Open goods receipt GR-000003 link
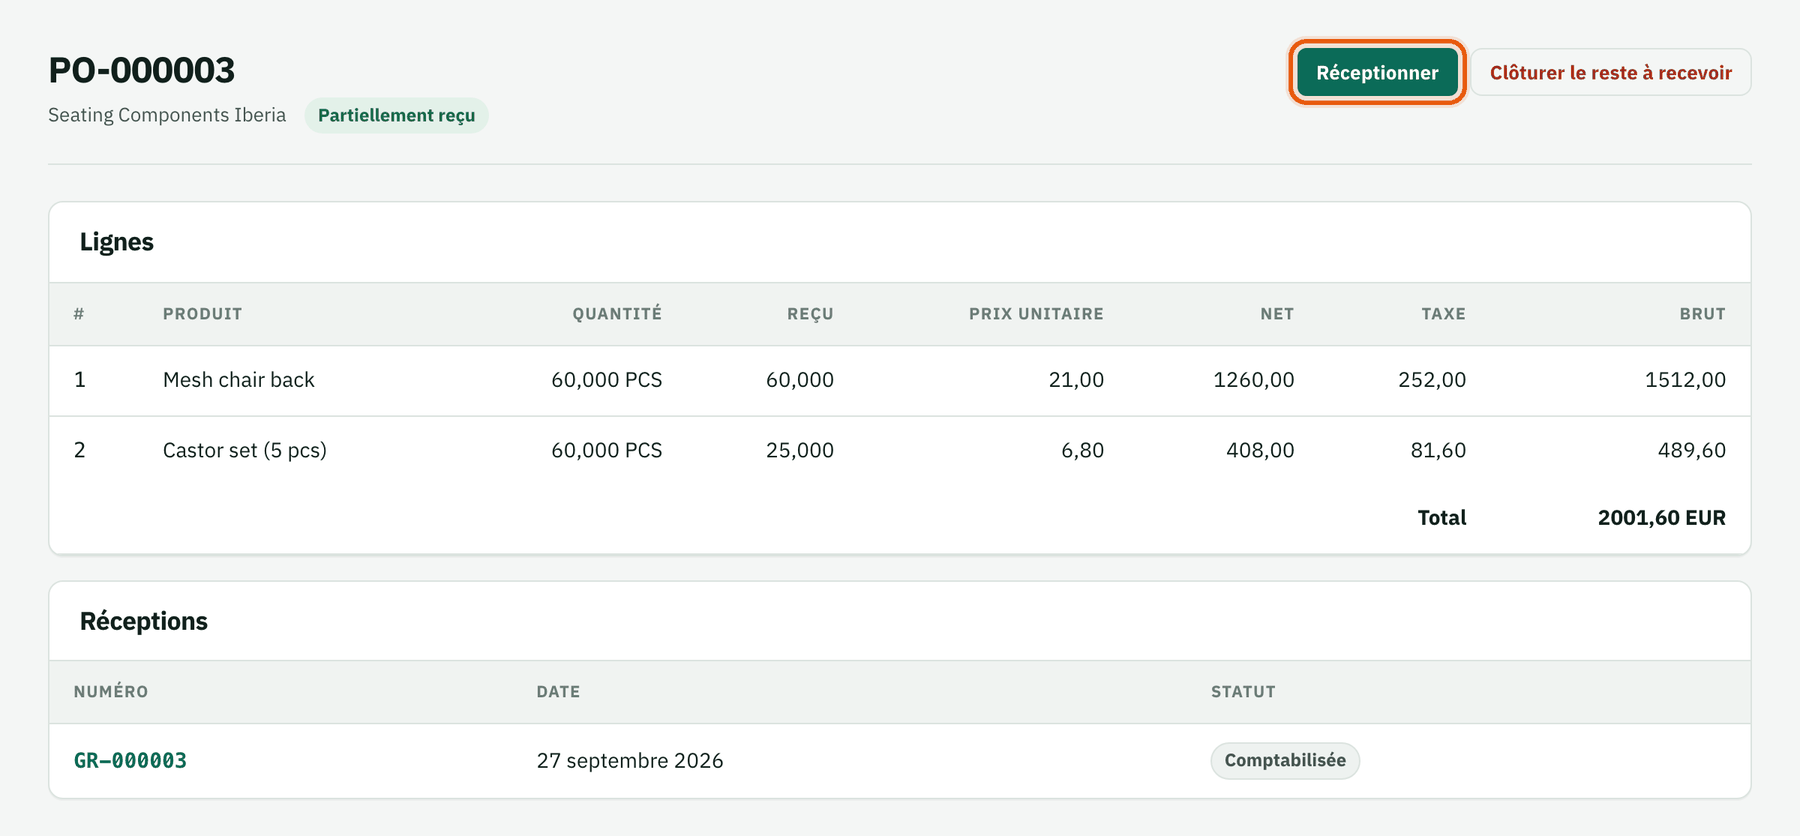1800x836 pixels. coord(130,760)
